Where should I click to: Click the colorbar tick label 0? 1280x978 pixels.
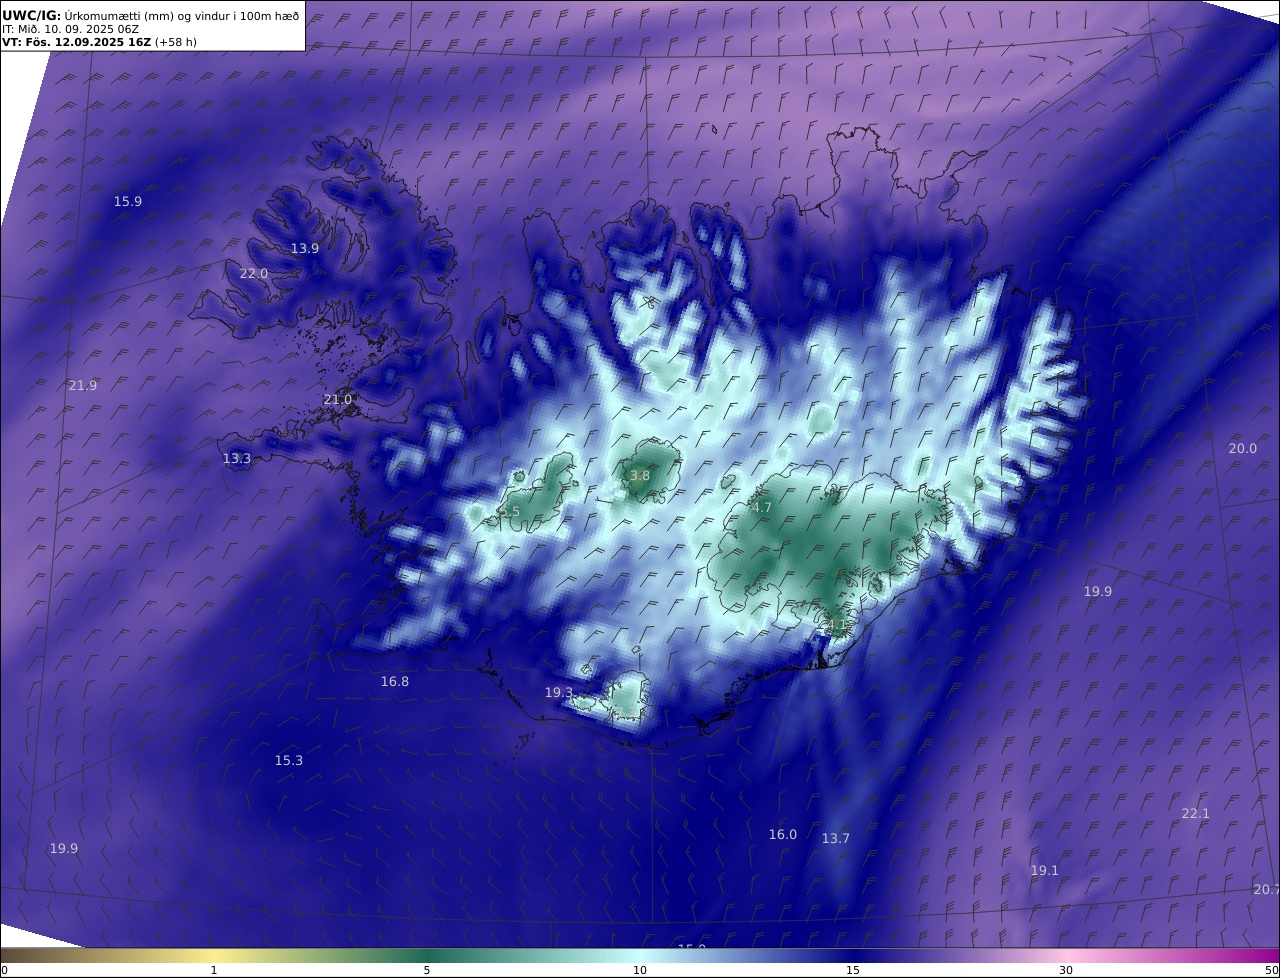[4, 970]
